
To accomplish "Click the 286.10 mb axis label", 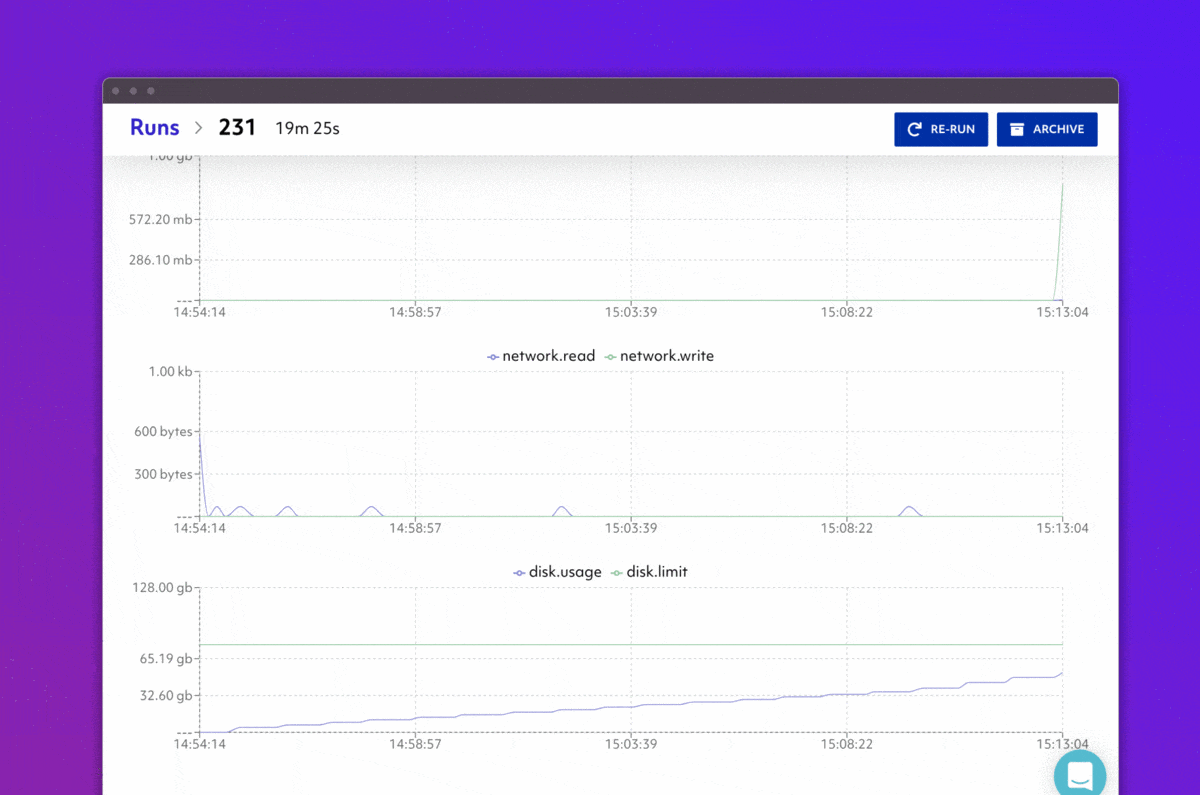I will pos(160,260).
